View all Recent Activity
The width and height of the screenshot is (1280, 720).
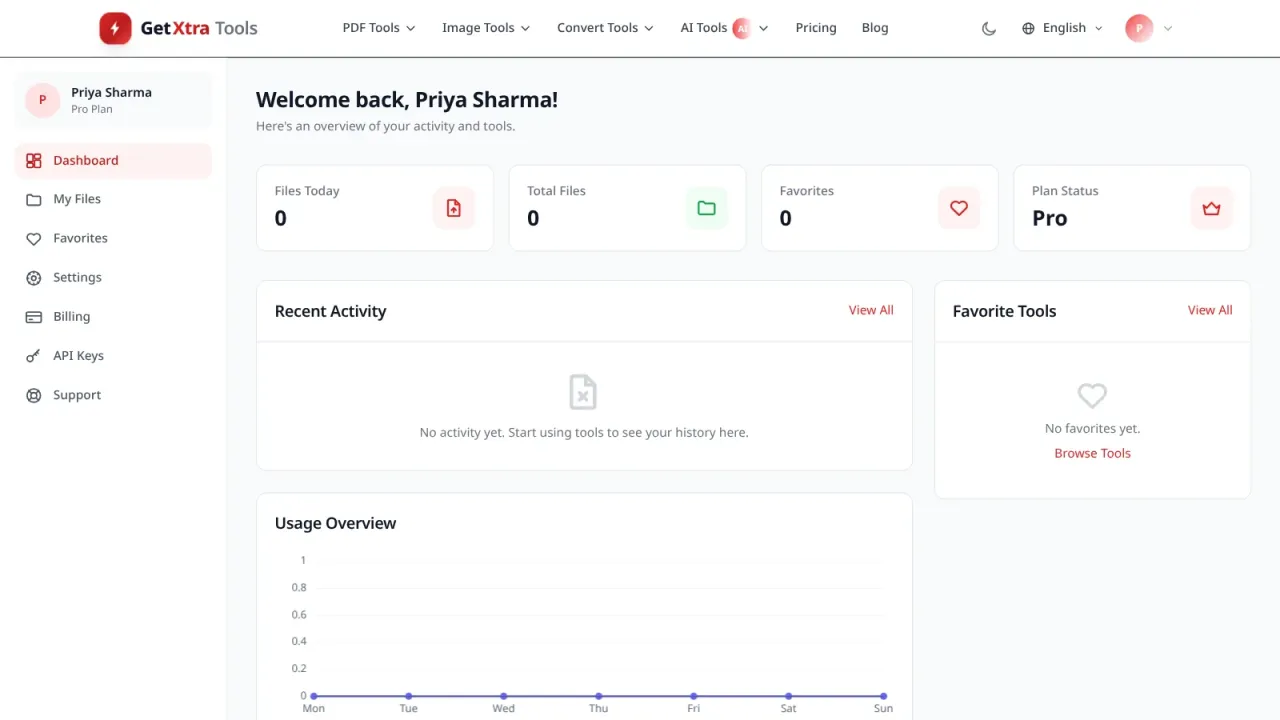click(871, 310)
